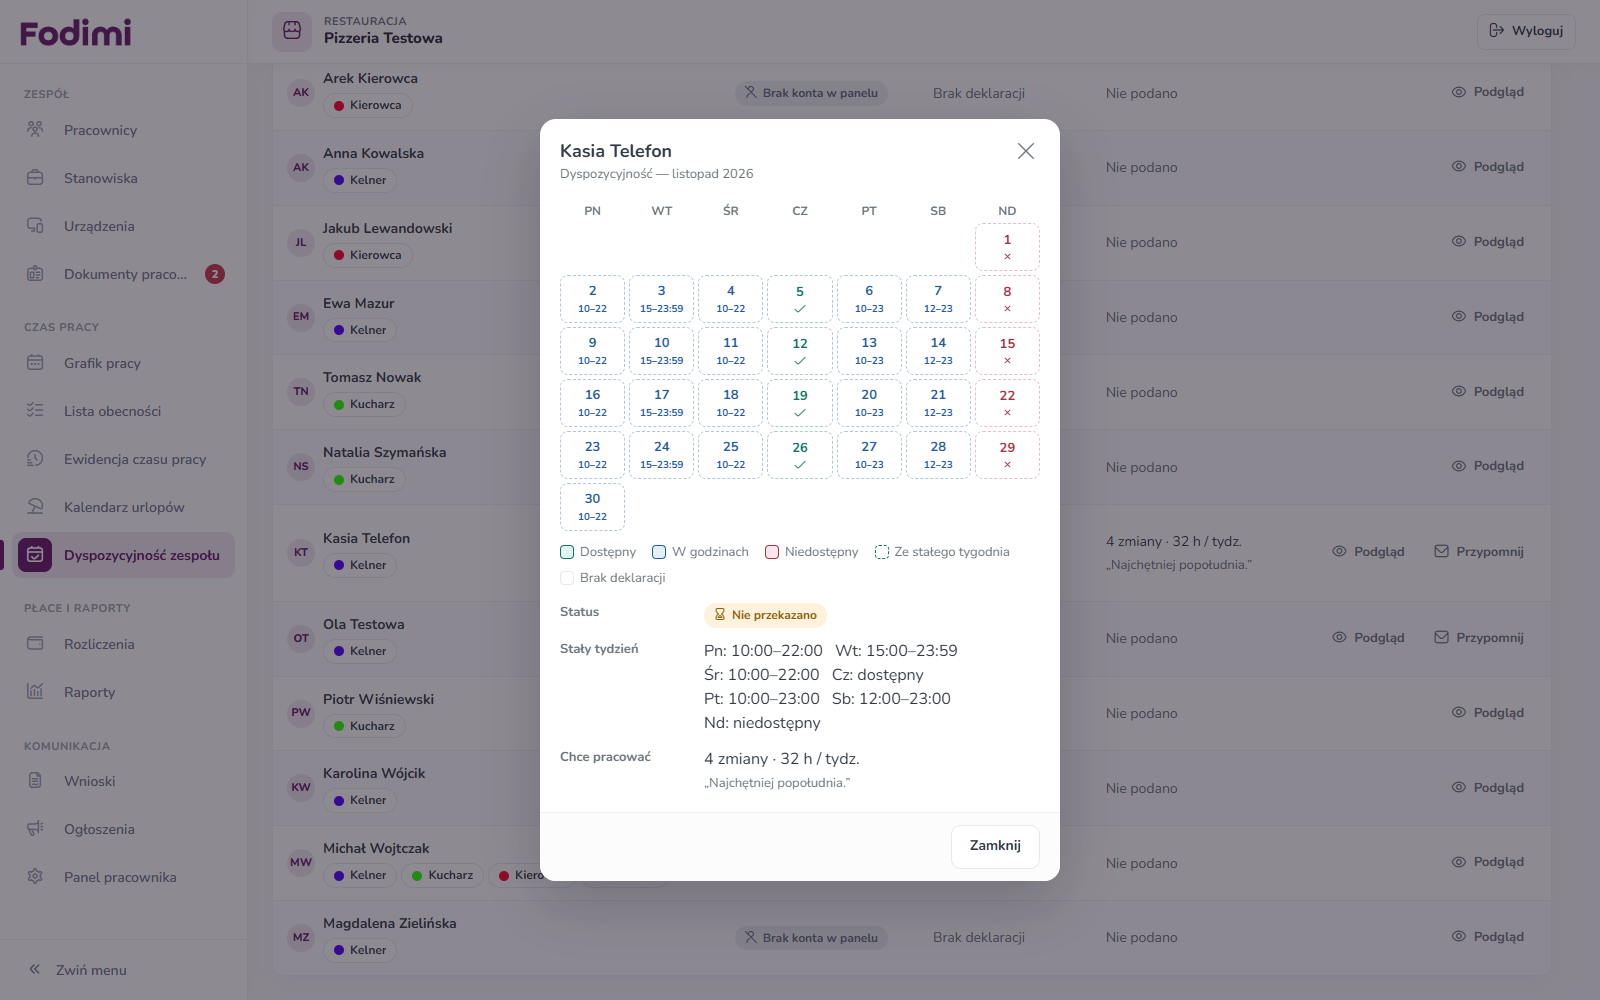Open Ewidencja czasu pracy clock icon
This screenshot has height=1000, width=1600.
coord(35,459)
